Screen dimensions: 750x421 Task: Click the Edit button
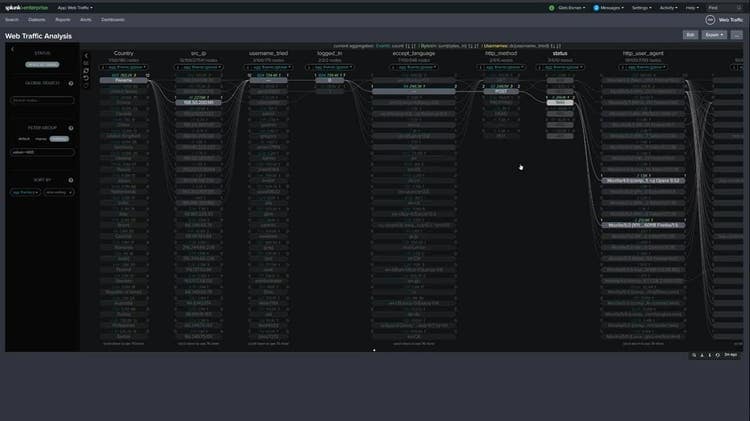(x=690, y=34)
